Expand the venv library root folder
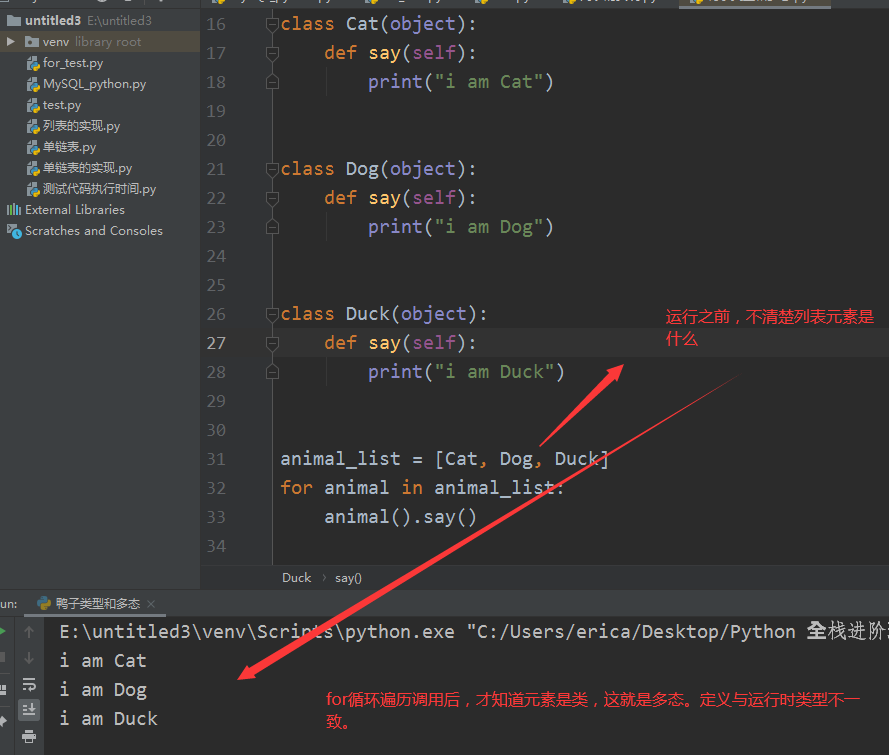889x755 pixels. click(10, 41)
